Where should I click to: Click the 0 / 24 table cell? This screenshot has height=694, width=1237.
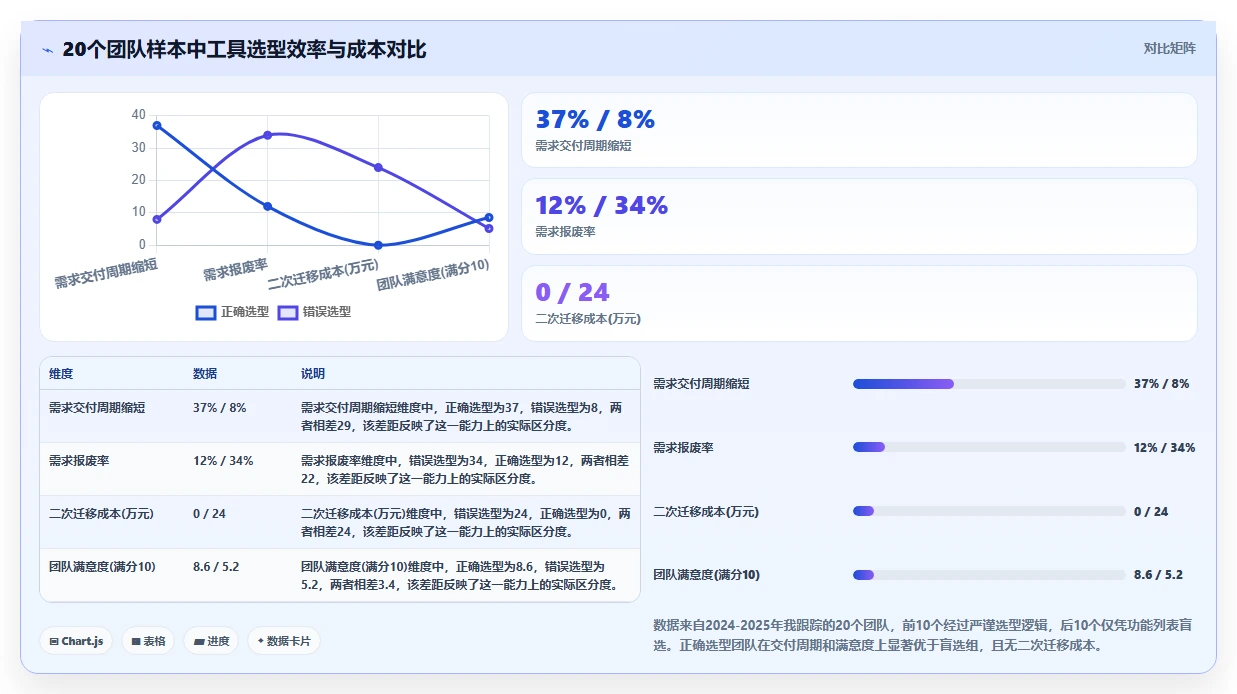[209, 514]
